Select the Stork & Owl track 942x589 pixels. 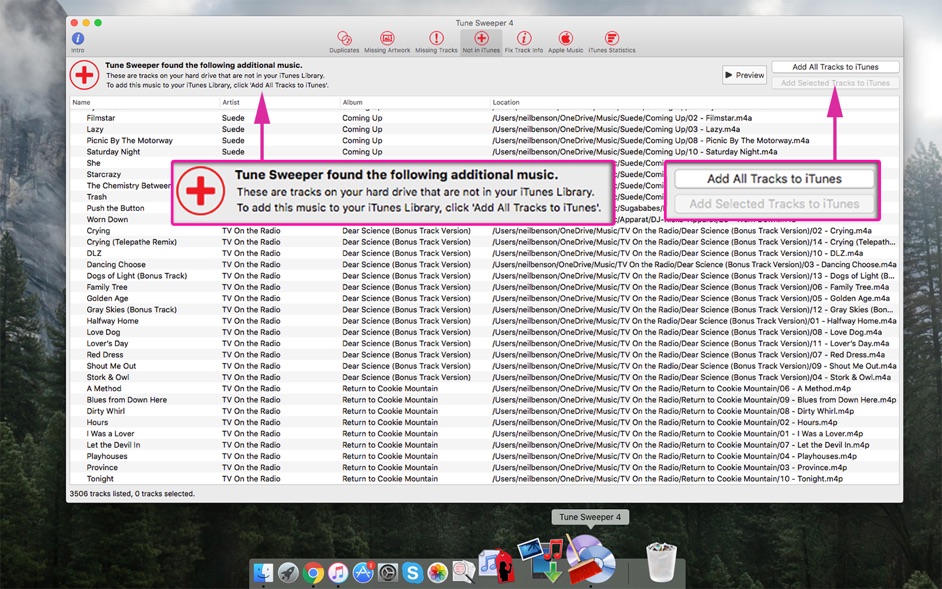(484, 377)
